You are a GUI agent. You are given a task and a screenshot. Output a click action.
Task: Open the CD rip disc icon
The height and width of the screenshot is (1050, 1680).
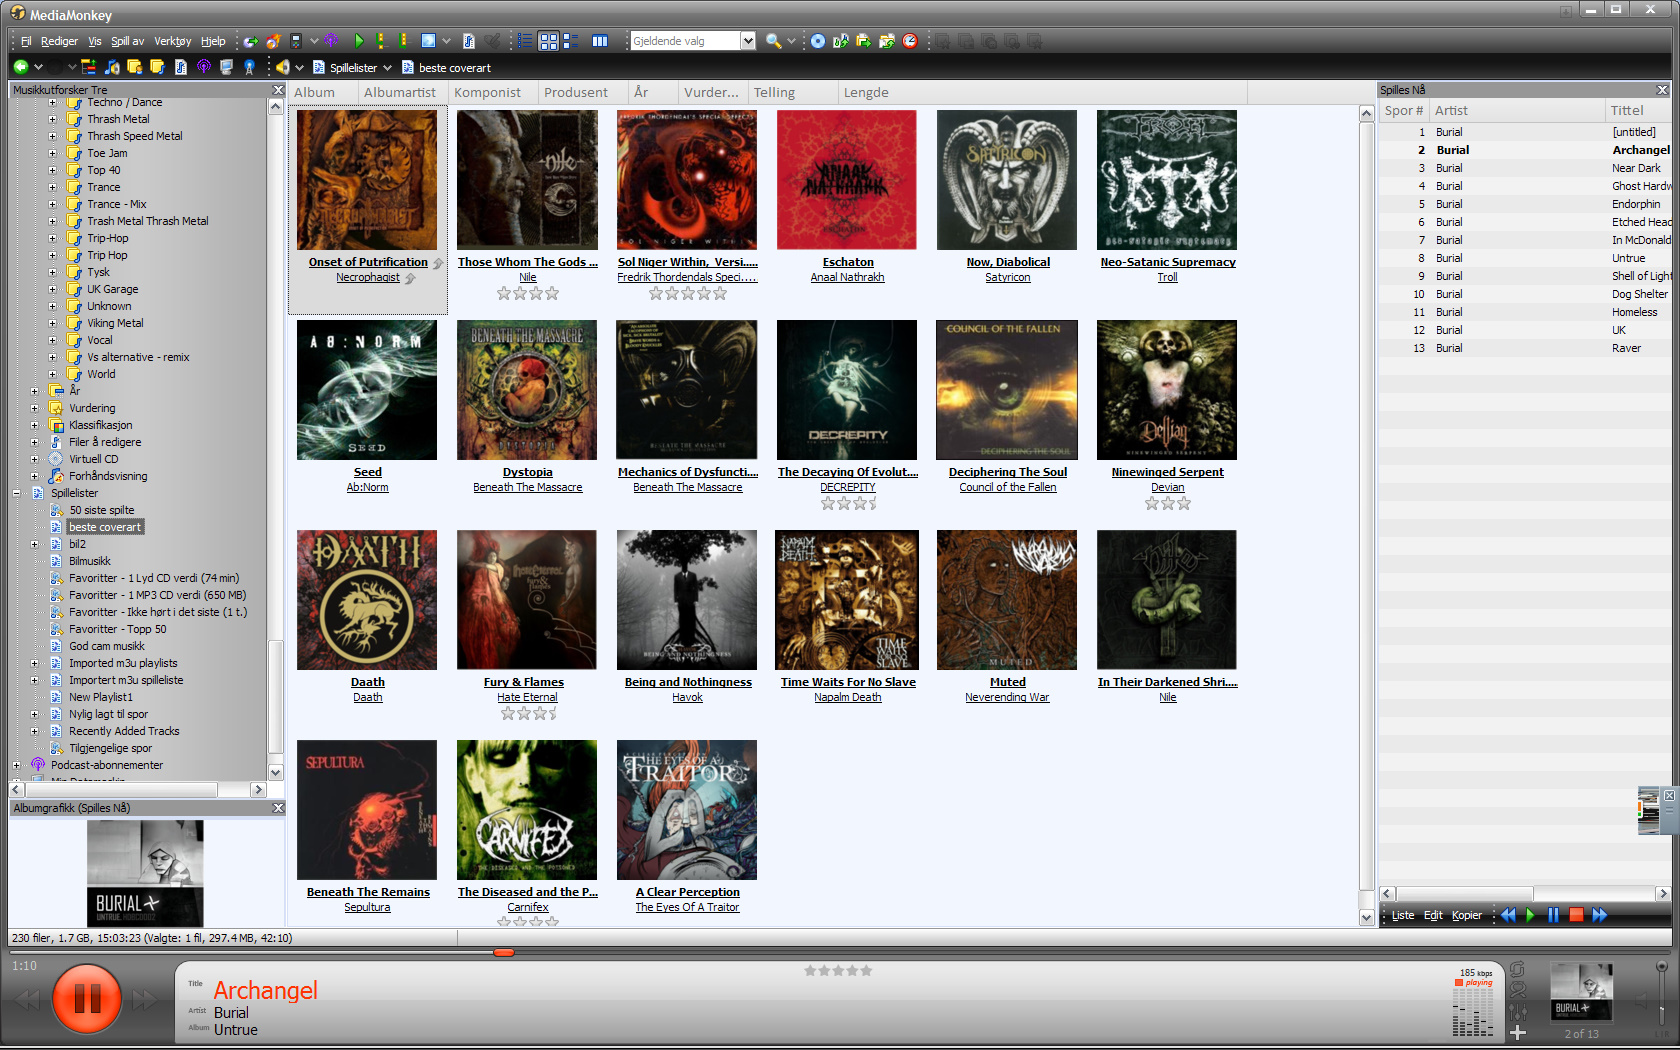click(818, 41)
